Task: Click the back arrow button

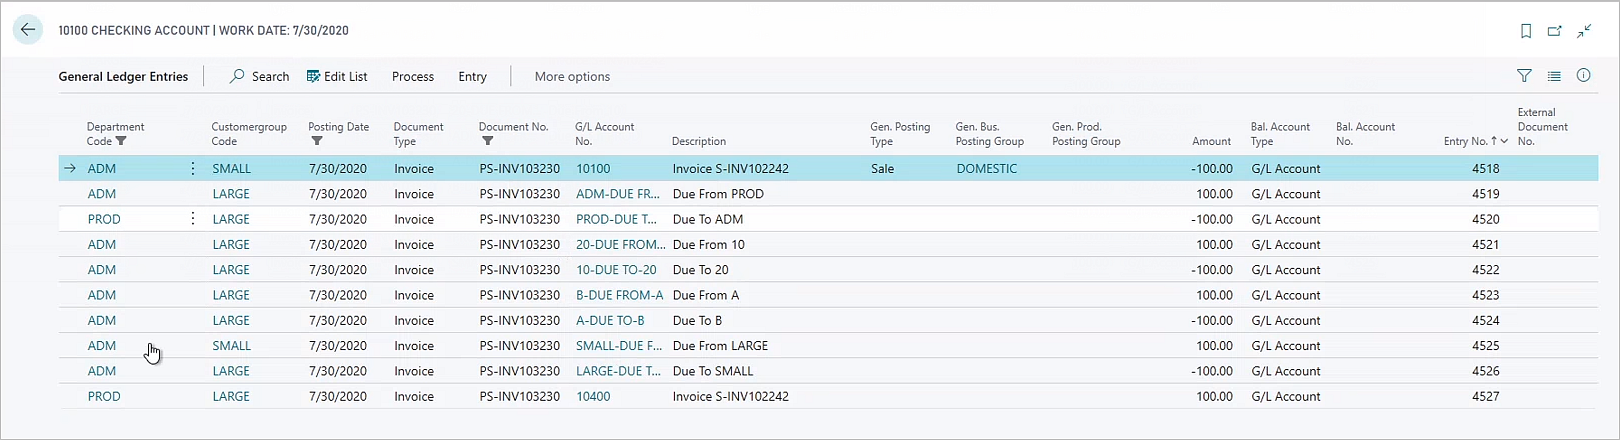Action: tap(28, 30)
